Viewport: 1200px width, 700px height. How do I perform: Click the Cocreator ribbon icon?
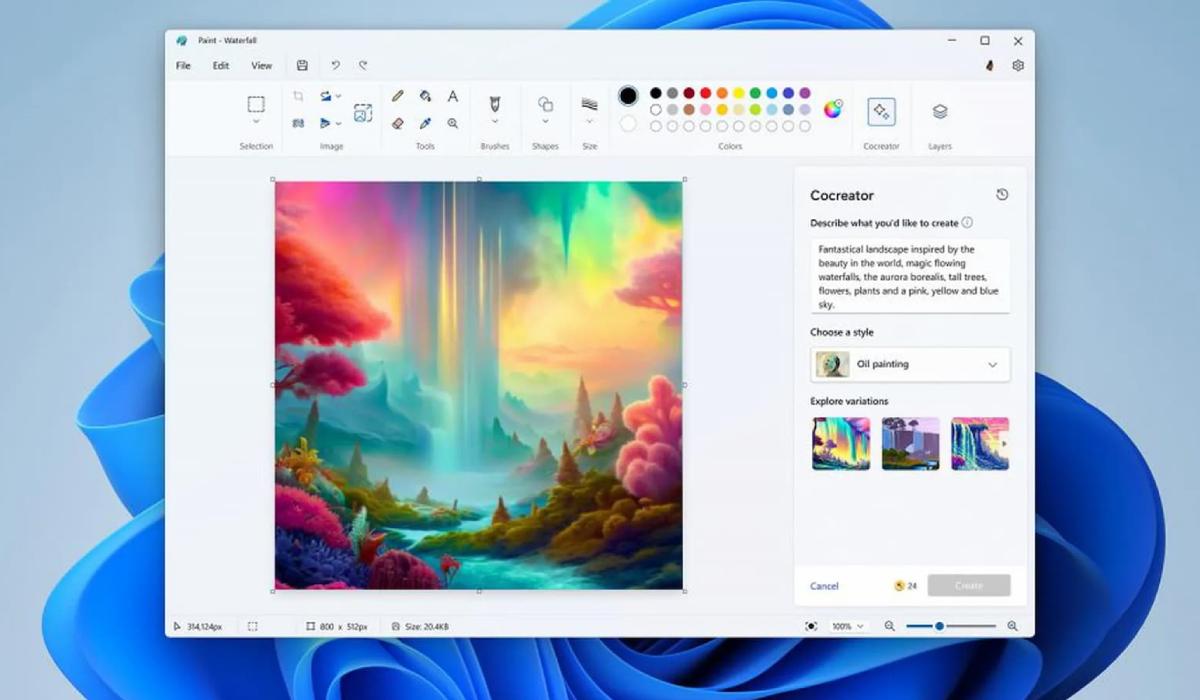(881, 112)
